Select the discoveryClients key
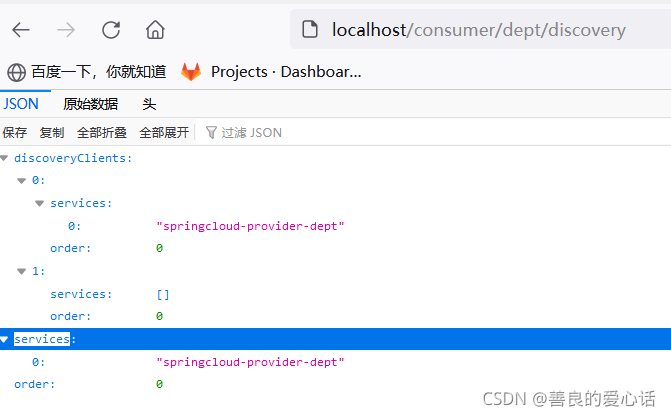 click(x=73, y=158)
